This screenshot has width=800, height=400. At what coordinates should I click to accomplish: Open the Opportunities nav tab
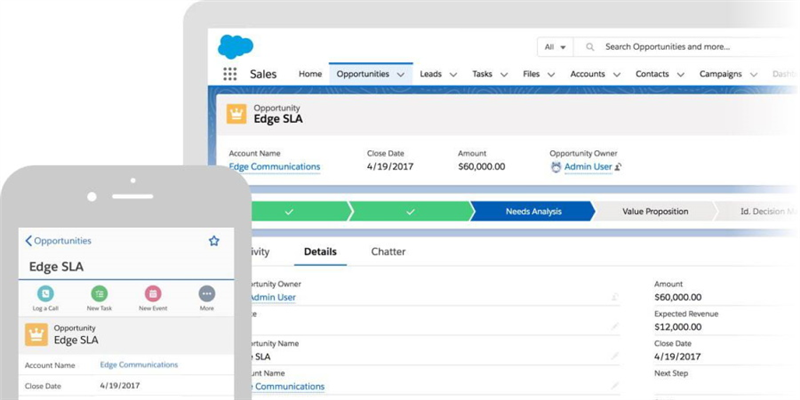click(x=363, y=74)
